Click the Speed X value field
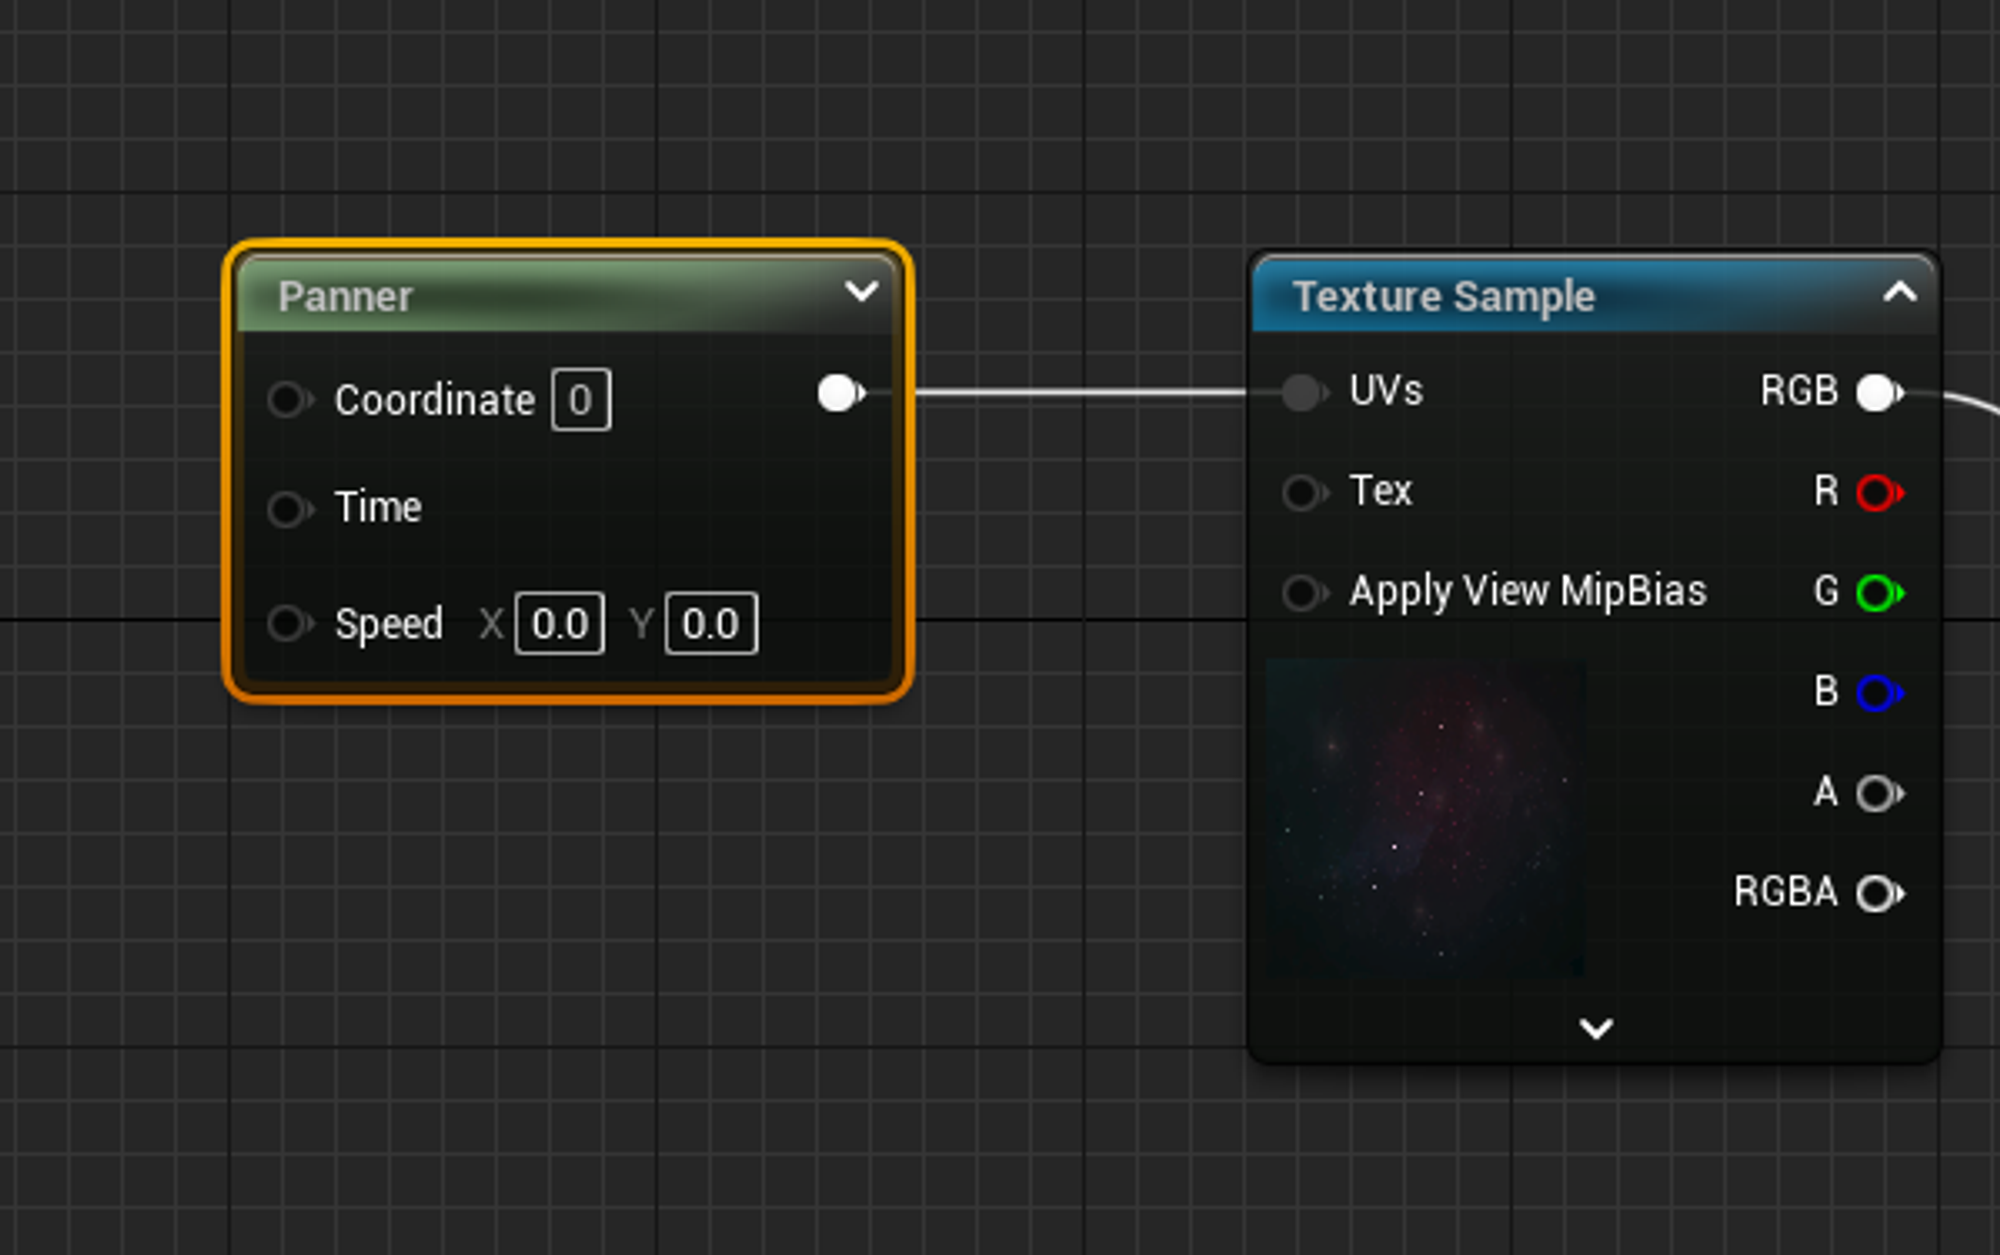The height and width of the screenshot is (1255, 2000). pyautogui.click(x=559, y=624)
